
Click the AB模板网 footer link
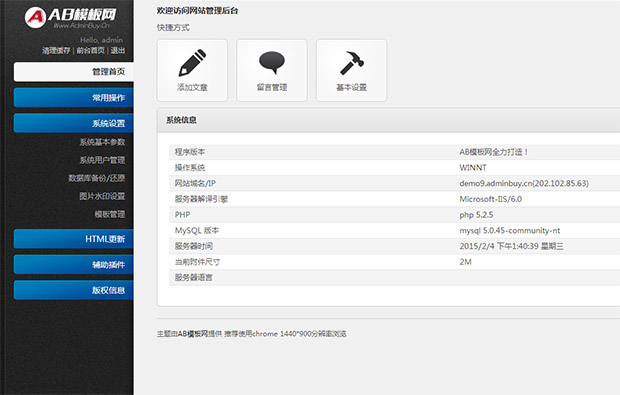click(x=193, y=334)
